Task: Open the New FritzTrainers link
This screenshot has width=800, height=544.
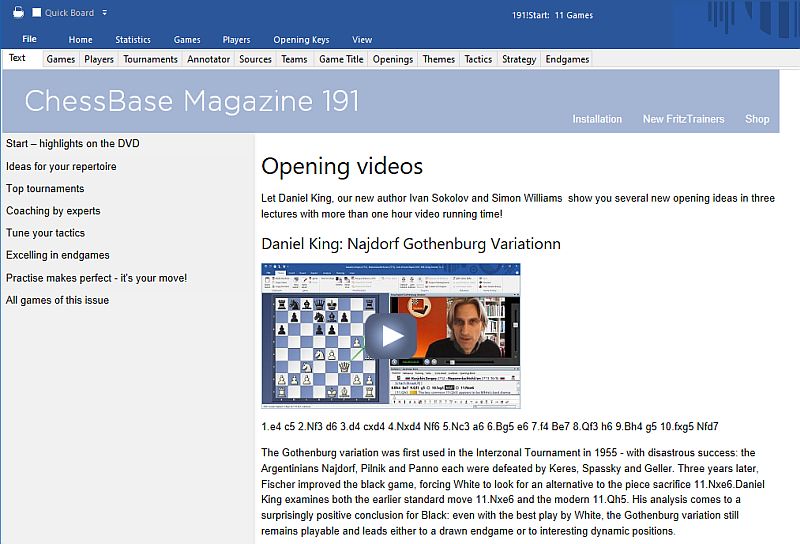Action: tap(683, 119)
